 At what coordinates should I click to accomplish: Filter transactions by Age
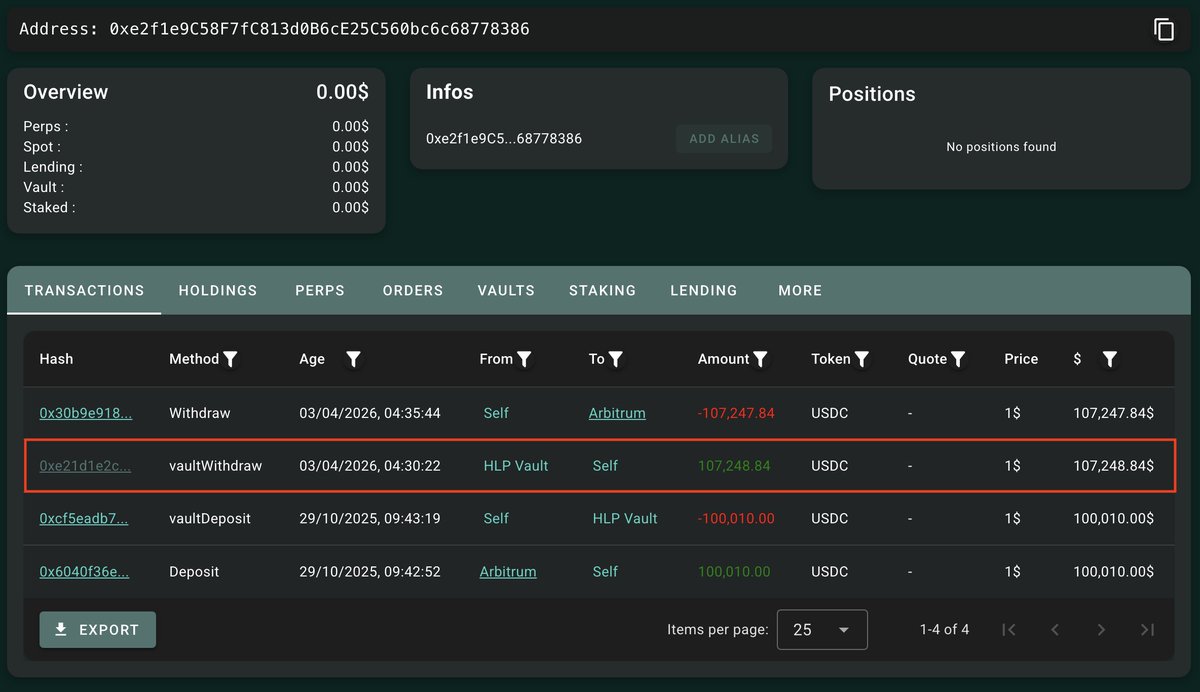[x=353, y=359]
